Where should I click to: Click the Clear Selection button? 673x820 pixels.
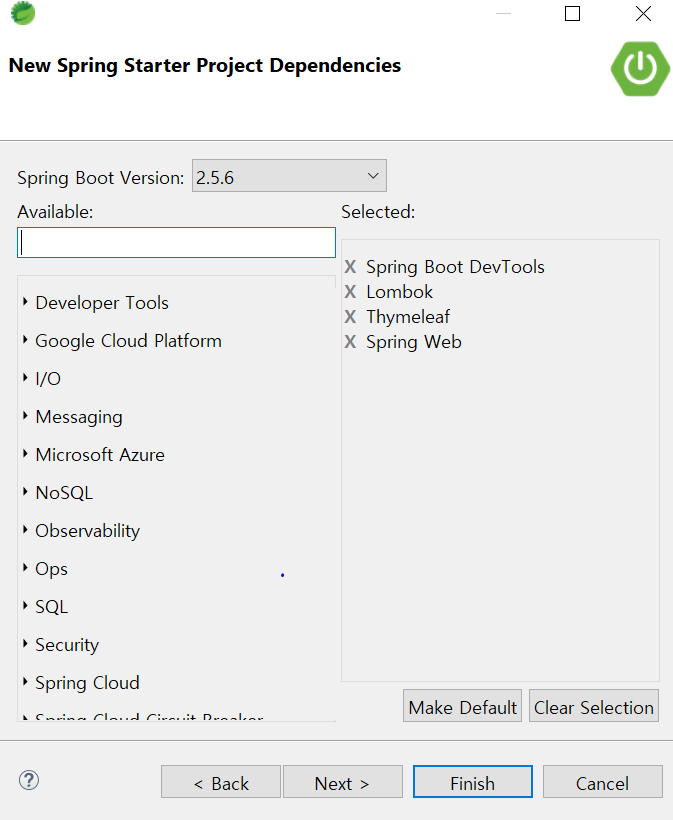[594, 707]
